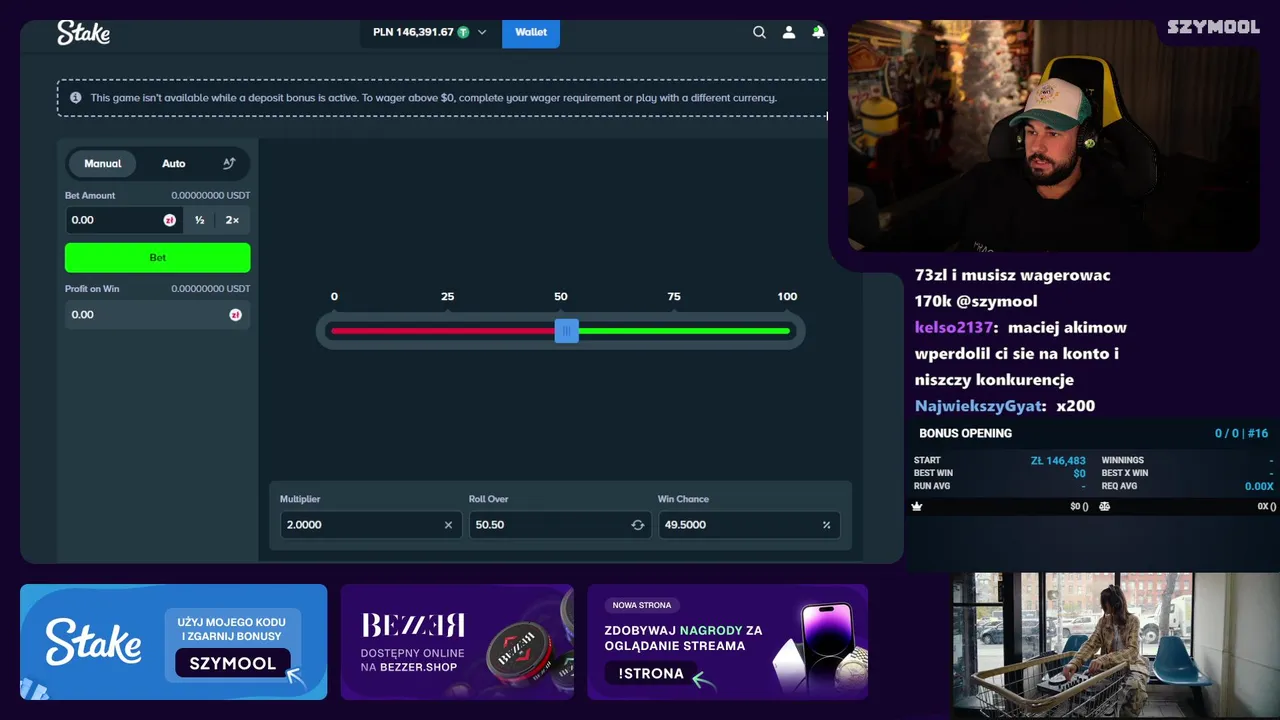Click the info icon in bonus notice
This screenshot has width=1280, height=720.
75,98
